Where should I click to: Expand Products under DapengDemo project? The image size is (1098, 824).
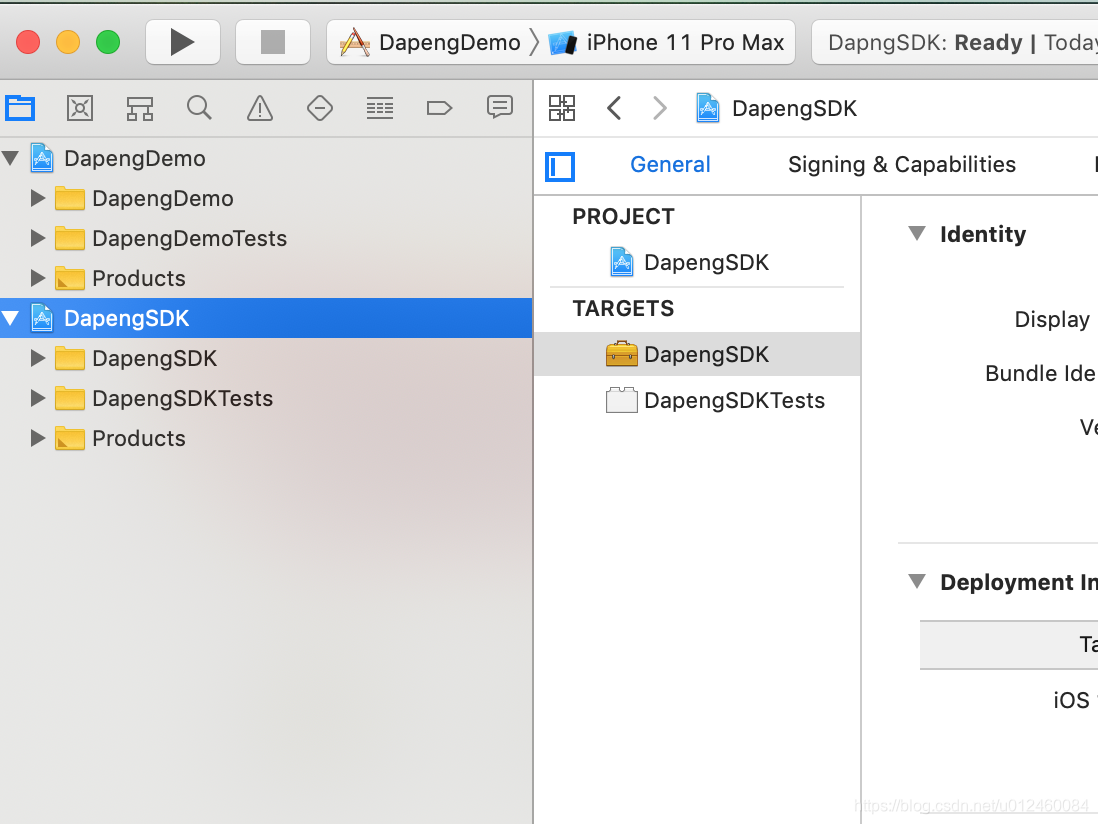(38, 279)
